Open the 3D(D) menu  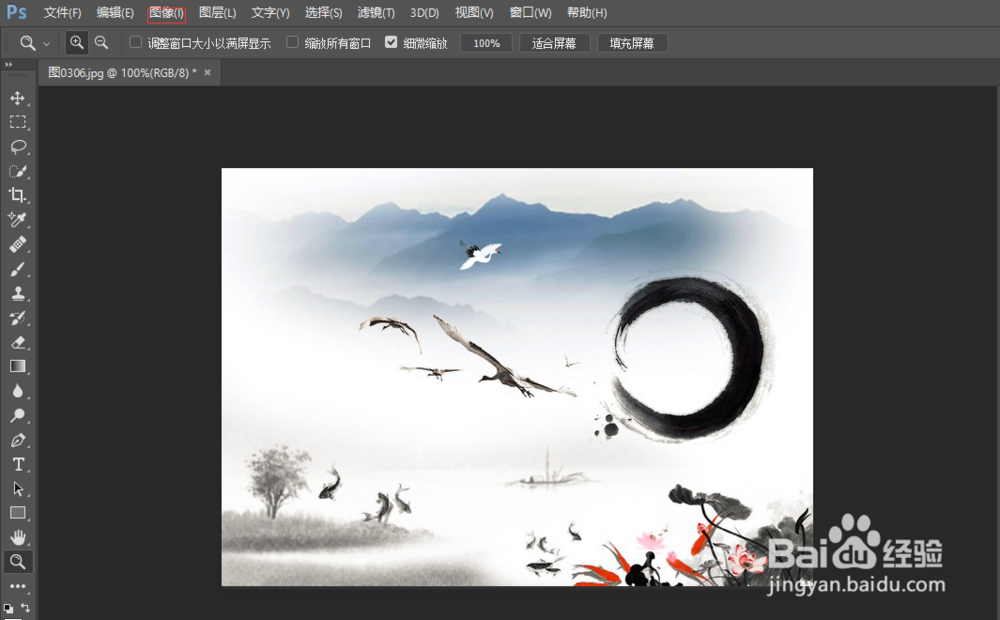pos(425,13)
